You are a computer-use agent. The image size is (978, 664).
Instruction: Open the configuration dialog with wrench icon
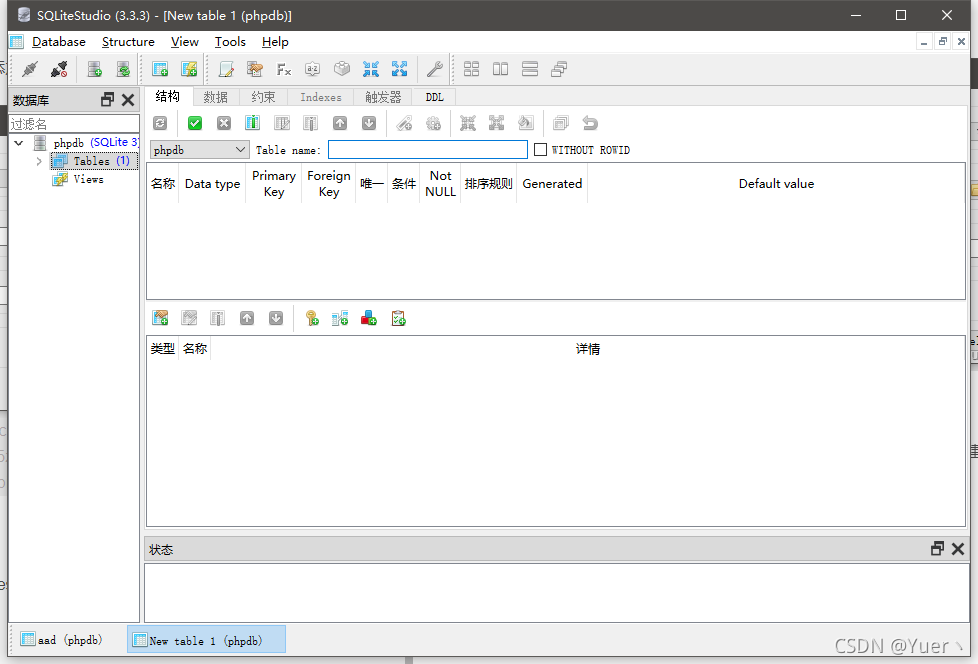click(434, 69)
